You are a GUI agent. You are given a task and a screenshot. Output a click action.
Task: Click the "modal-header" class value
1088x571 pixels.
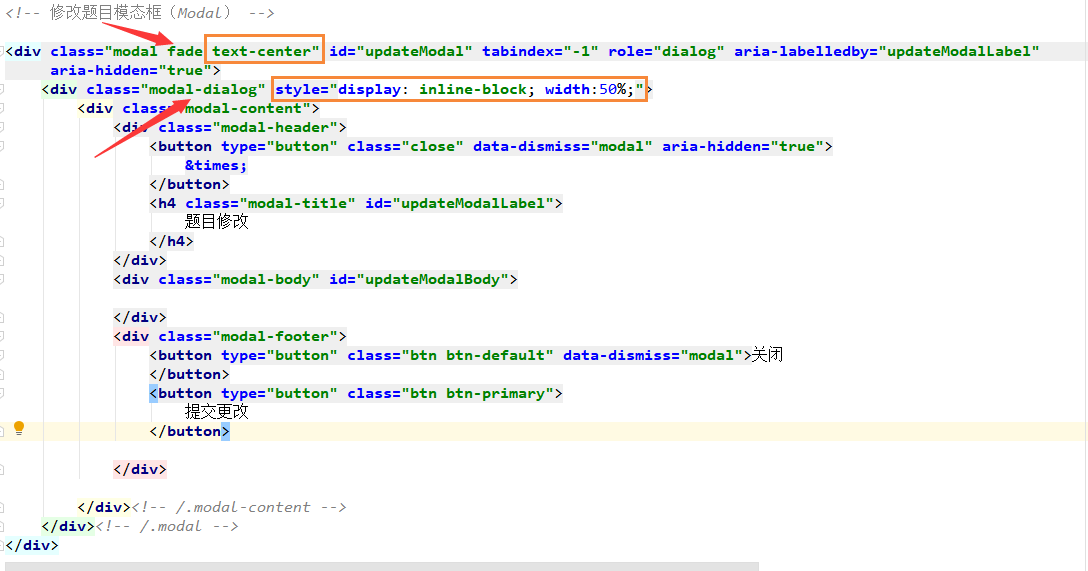pyautogui.click(x=275, y=128)
